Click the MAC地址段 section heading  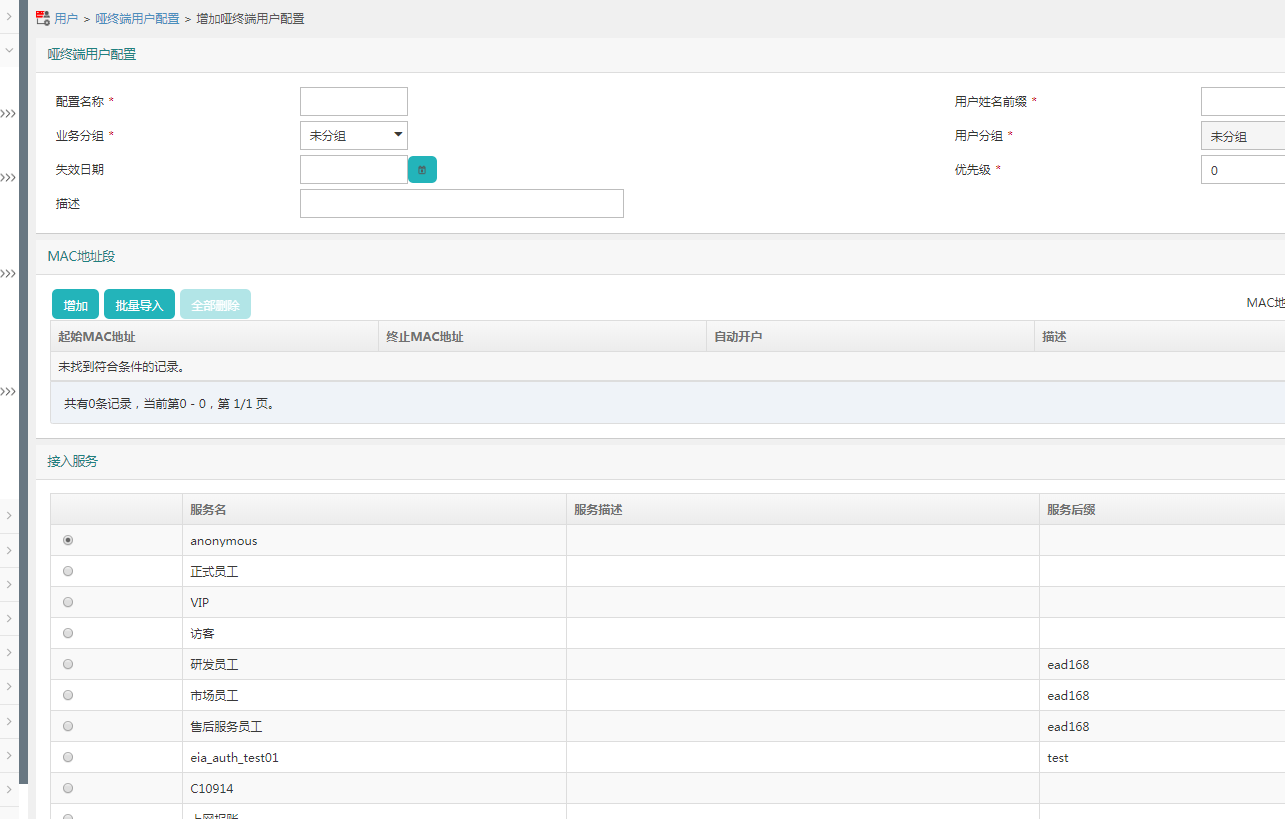pos(82,256)
